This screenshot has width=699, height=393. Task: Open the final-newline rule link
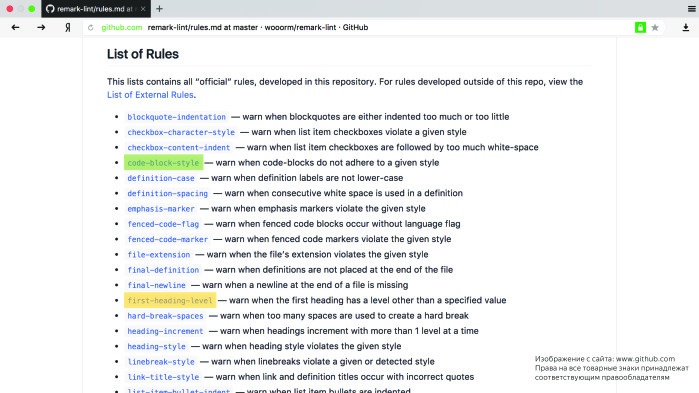tap(156, 285)
